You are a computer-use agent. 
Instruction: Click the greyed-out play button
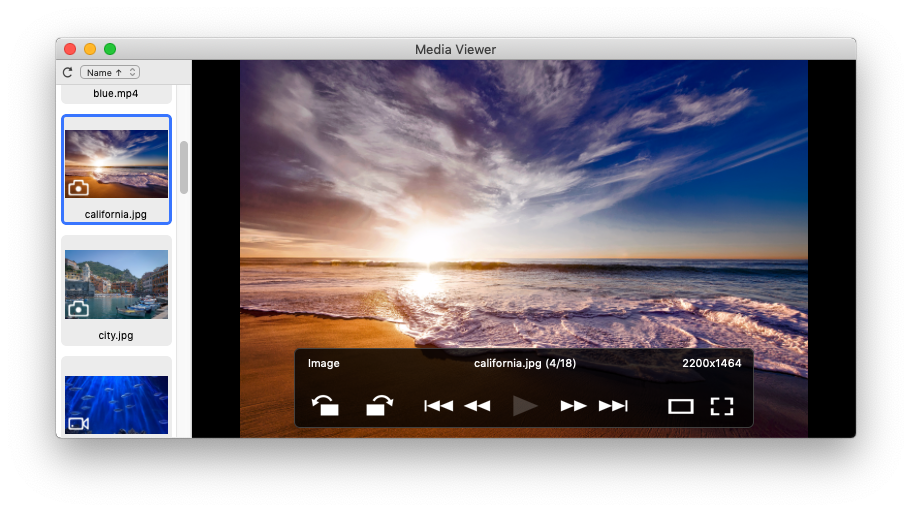[525, 406]
